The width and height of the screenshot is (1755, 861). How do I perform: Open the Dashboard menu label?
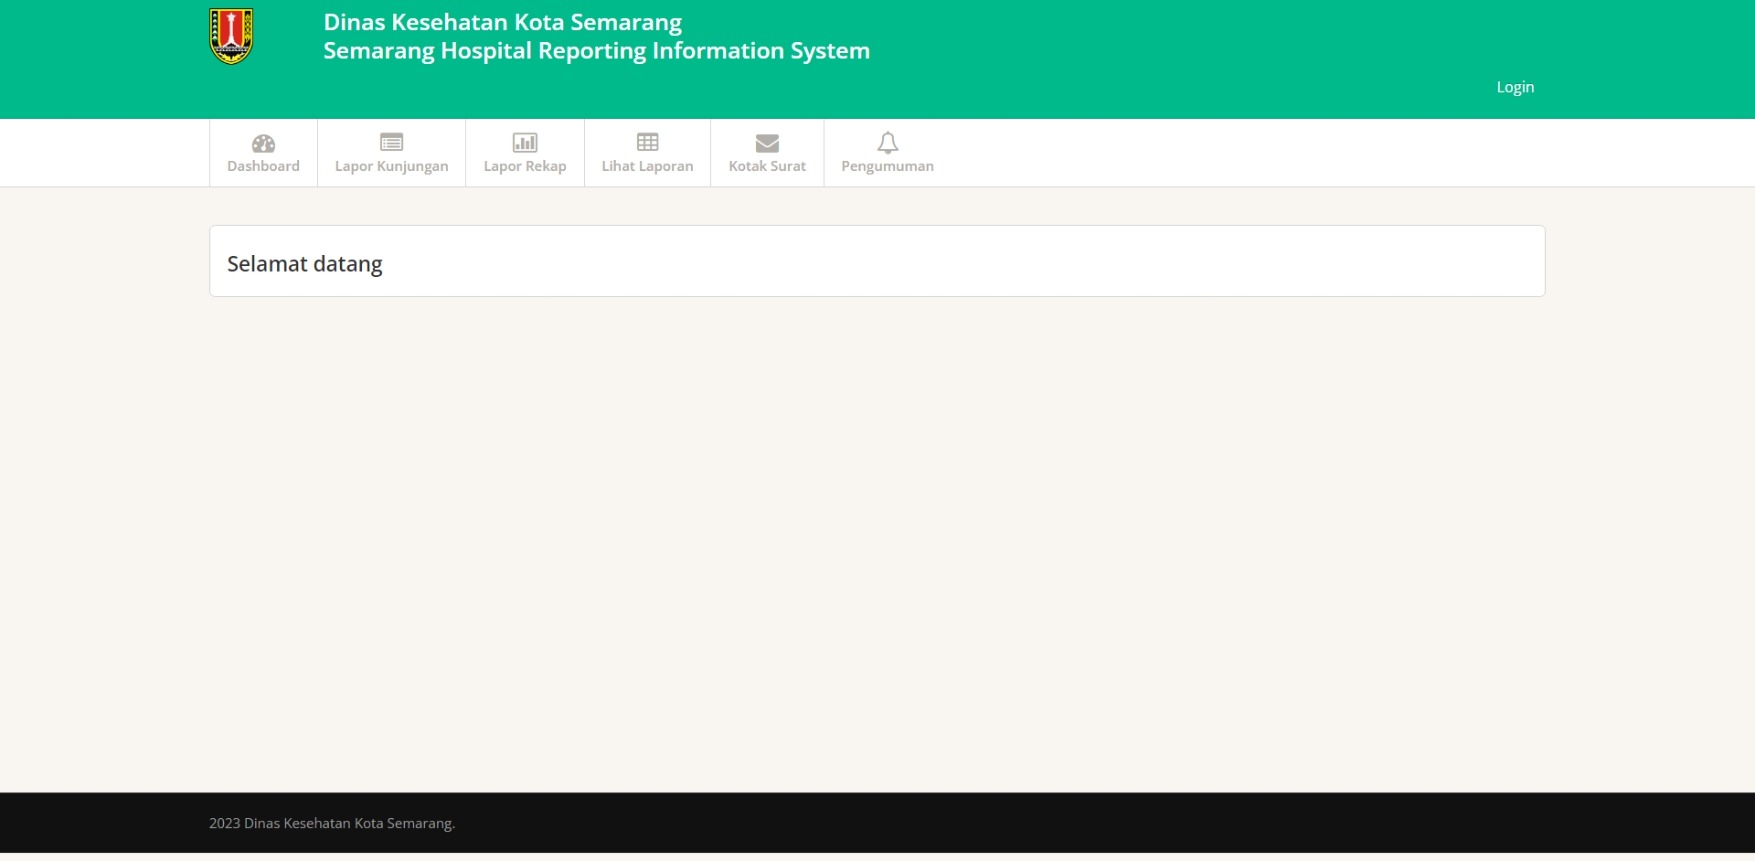click(263, 166)
